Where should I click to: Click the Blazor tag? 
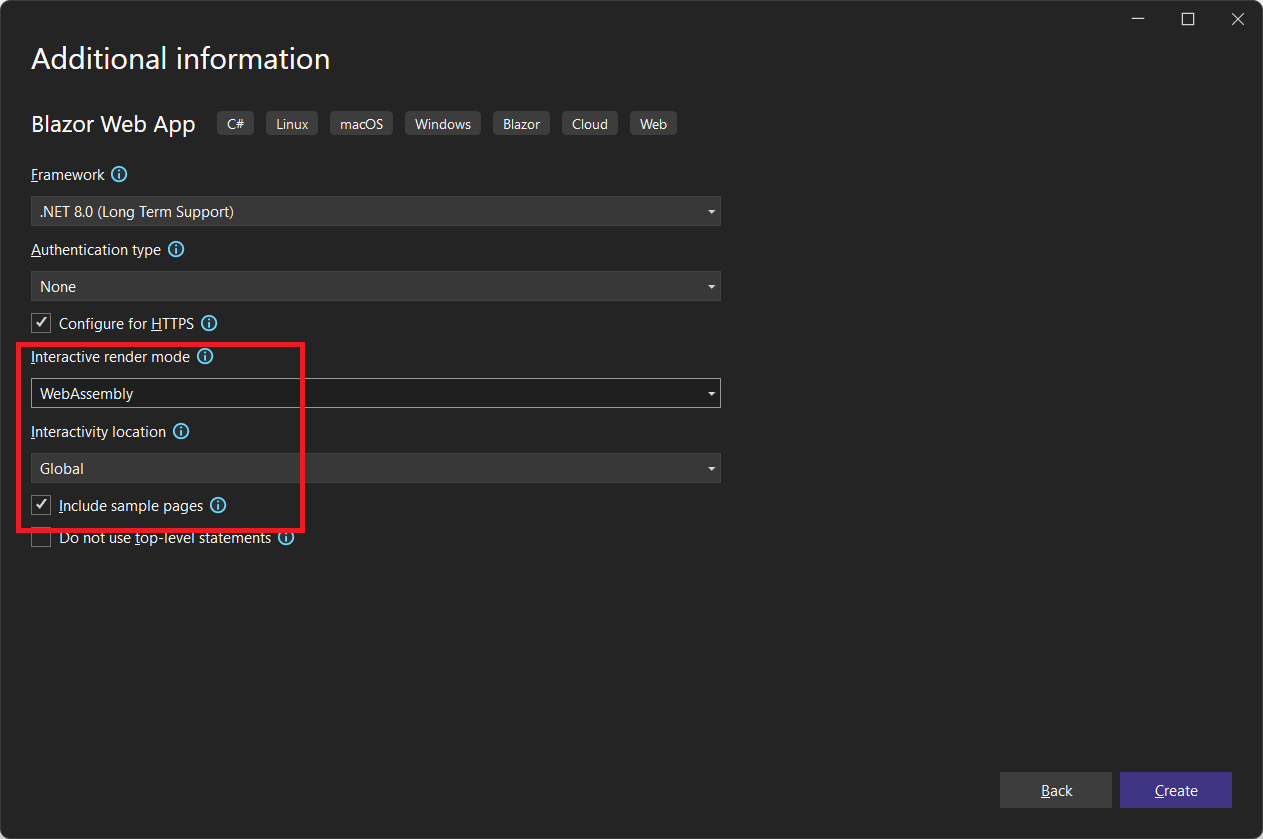click(x=521, y=124)
